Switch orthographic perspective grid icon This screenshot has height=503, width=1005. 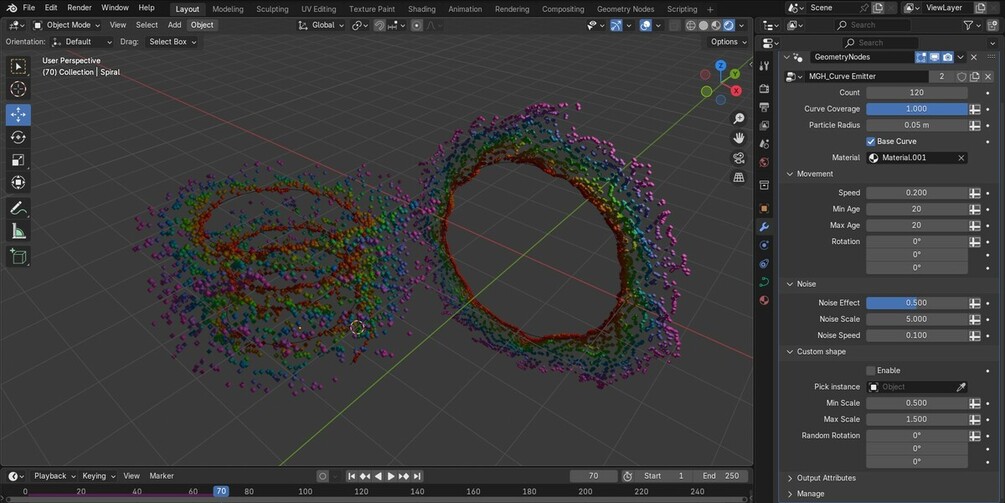(x=738, y=177)
